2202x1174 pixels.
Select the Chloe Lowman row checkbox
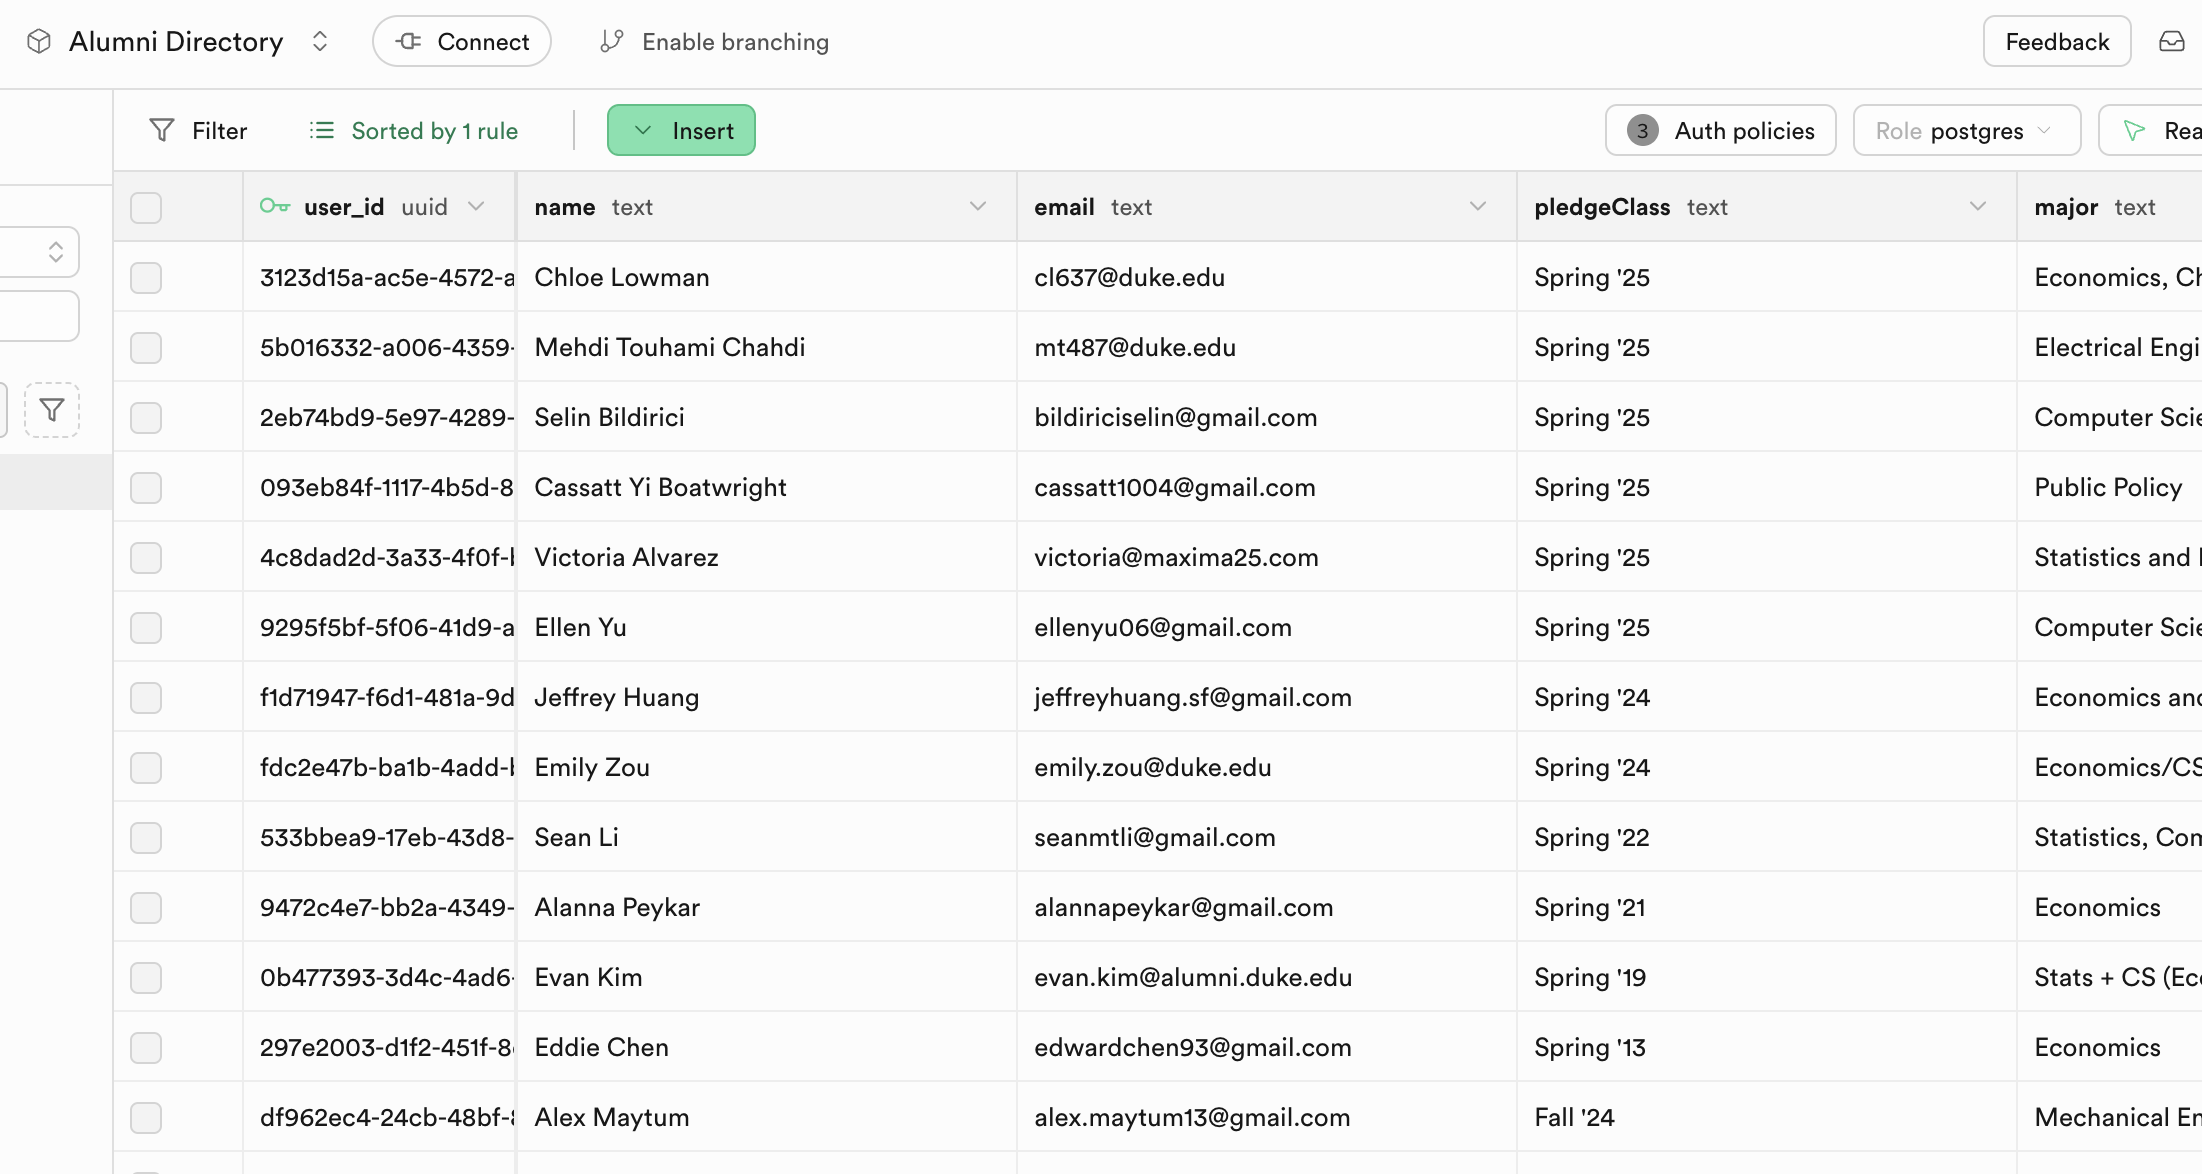pyautogui.click(x=146, y=277)
